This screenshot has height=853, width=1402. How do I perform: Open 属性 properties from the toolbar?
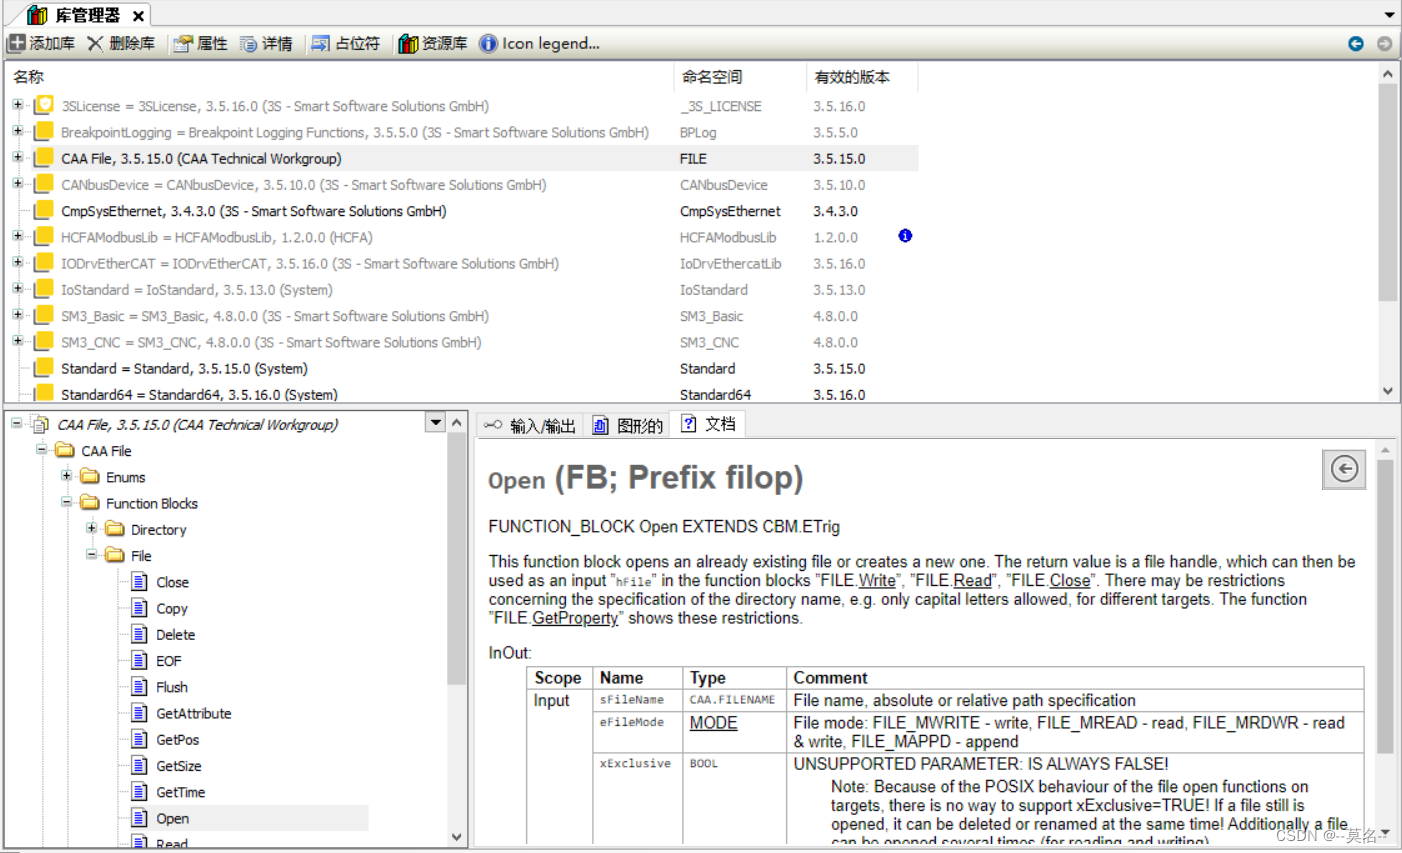click(200, 43)
